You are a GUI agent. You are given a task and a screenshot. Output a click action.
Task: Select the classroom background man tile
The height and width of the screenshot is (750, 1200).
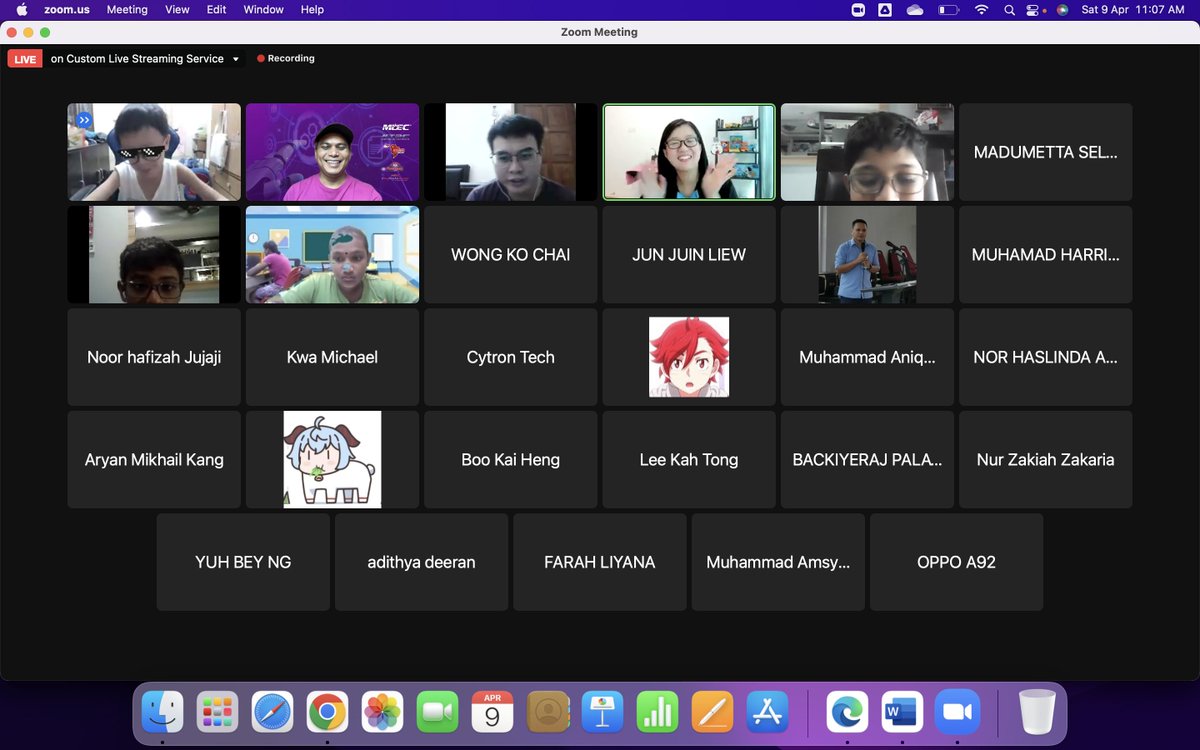click(x=332, y=255)
